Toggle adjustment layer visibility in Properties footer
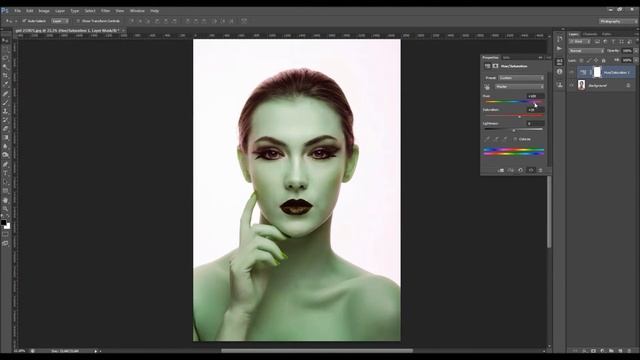This screenshot has width=640, height=360. 531,170
